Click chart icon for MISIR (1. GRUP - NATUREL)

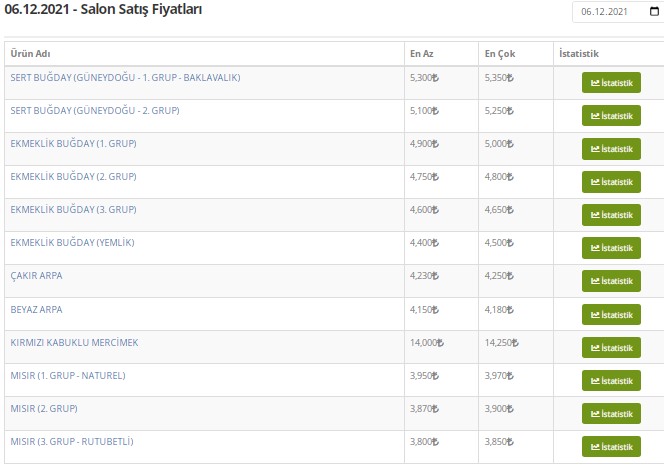(x=595, y=380)
